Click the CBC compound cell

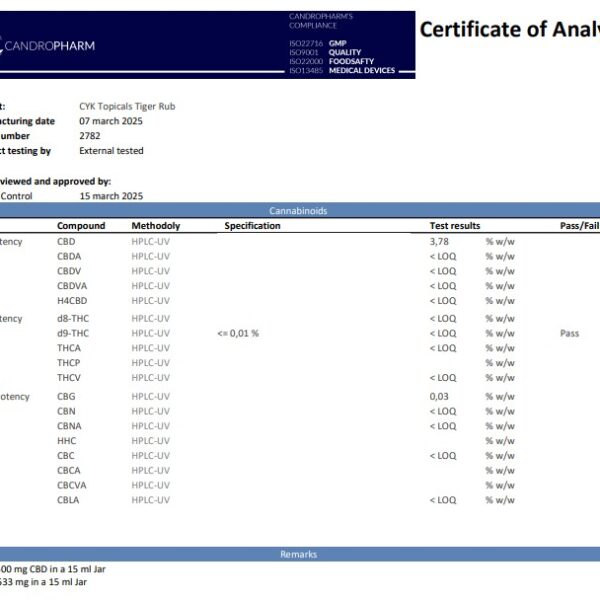(66, 456)
